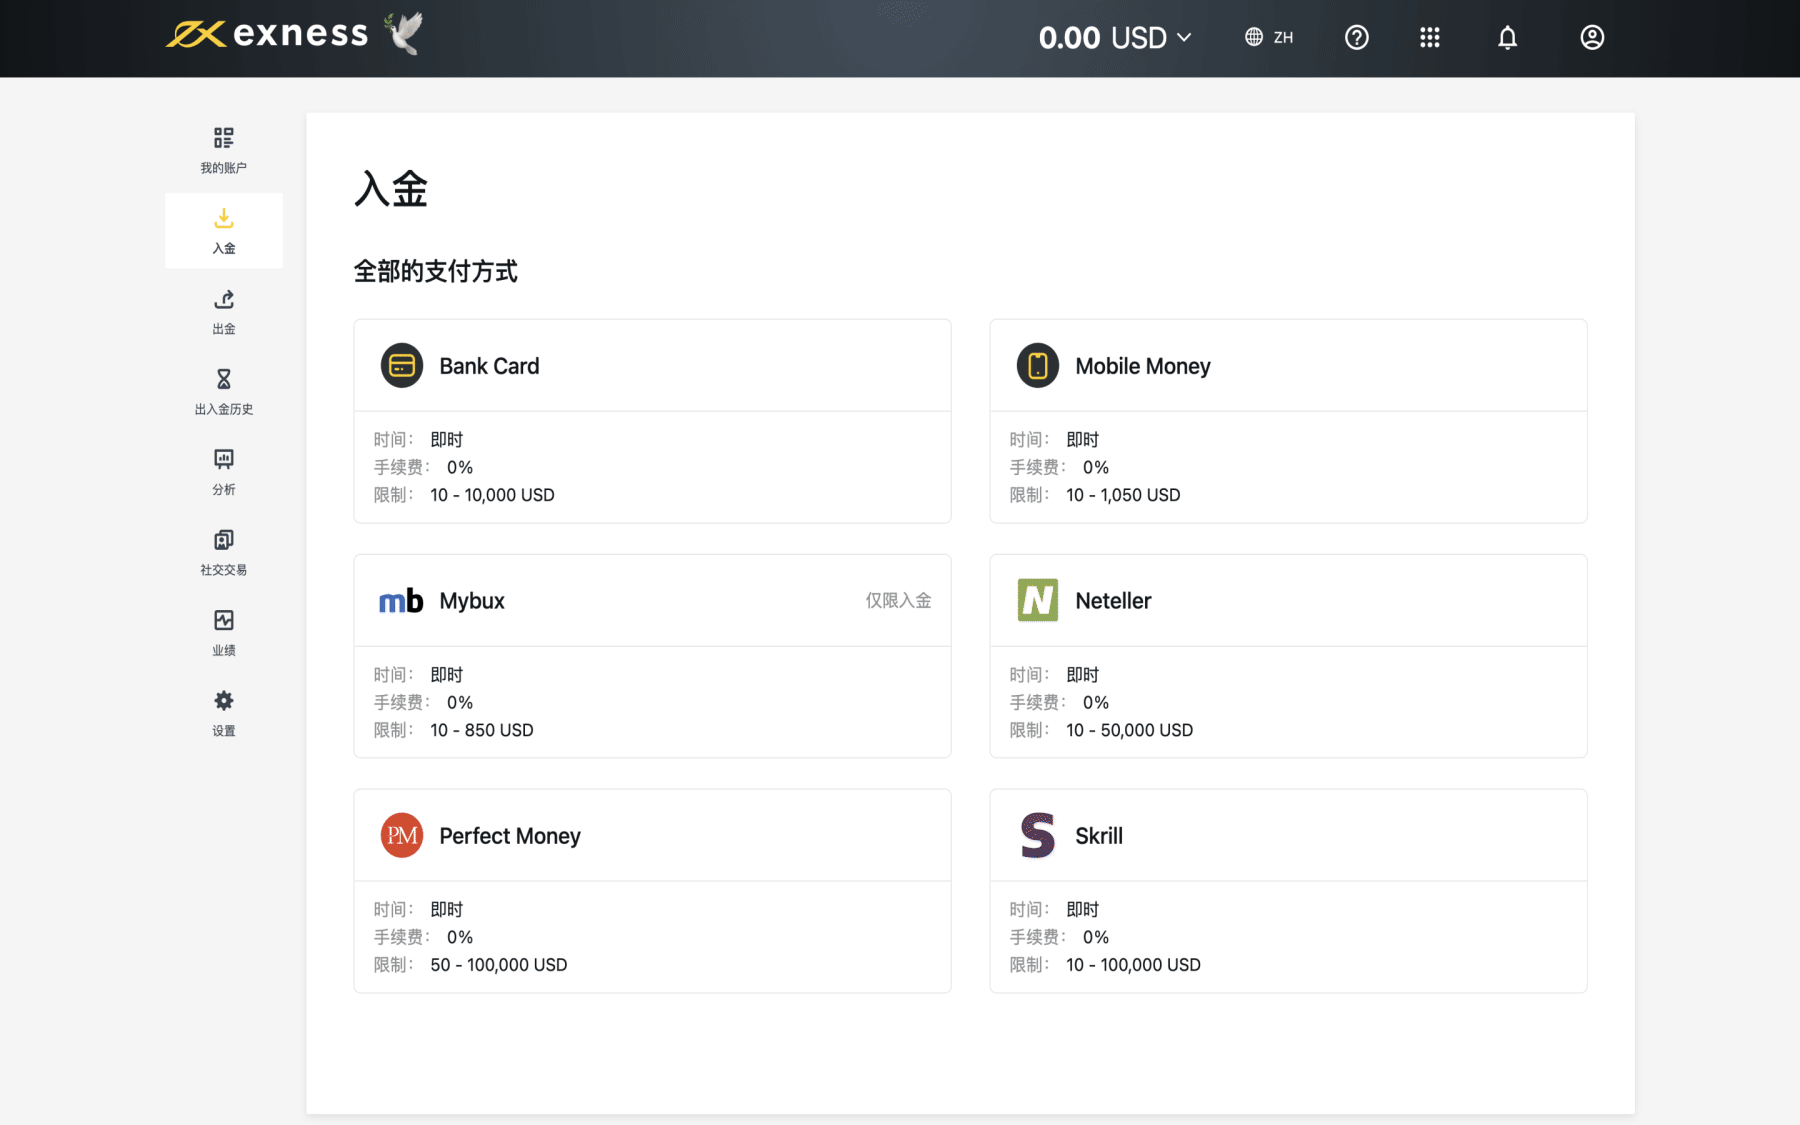This screenshot has width=1800, height=1125.
Task: Click the Perfect Money PM logo
Action: pyautogui.click(x=402, y=836)
